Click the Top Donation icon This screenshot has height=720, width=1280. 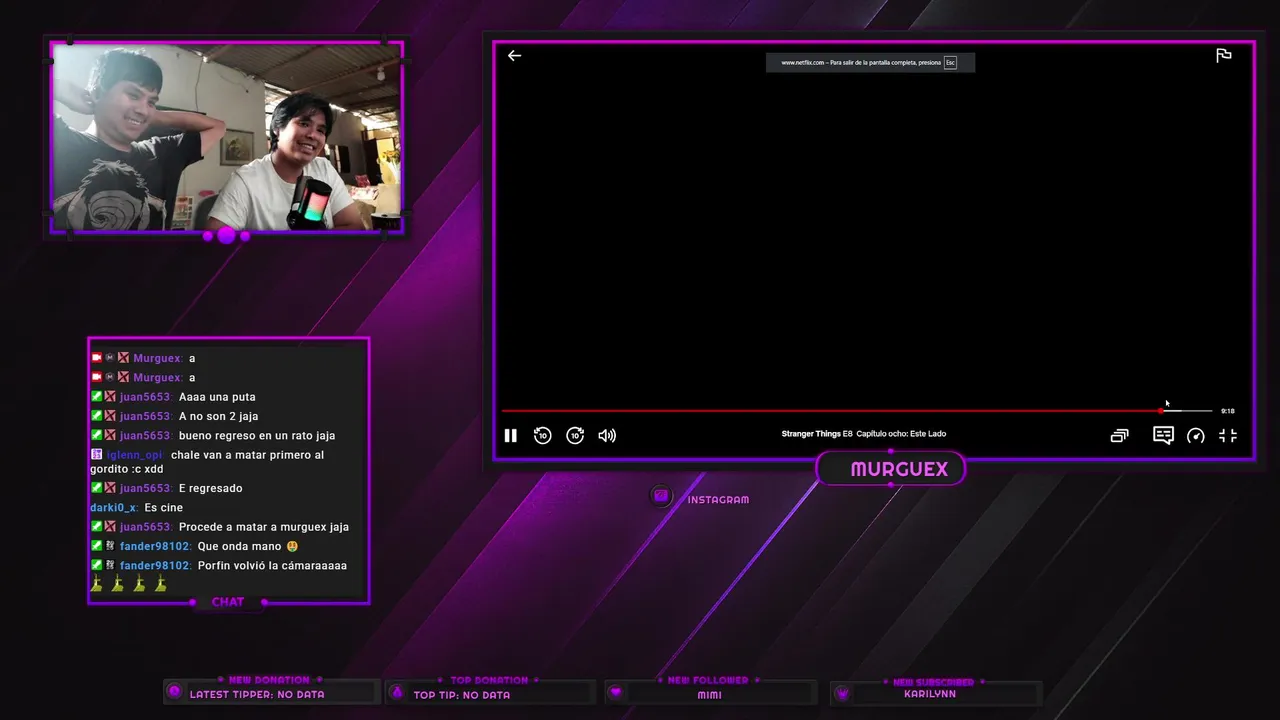[x=397, y=692]
